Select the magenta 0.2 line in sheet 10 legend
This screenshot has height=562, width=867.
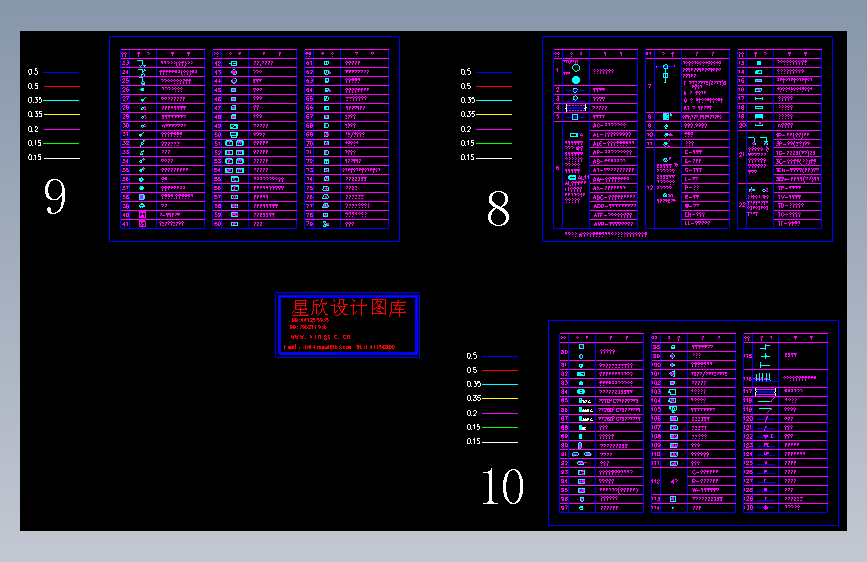tap(500, 413)
